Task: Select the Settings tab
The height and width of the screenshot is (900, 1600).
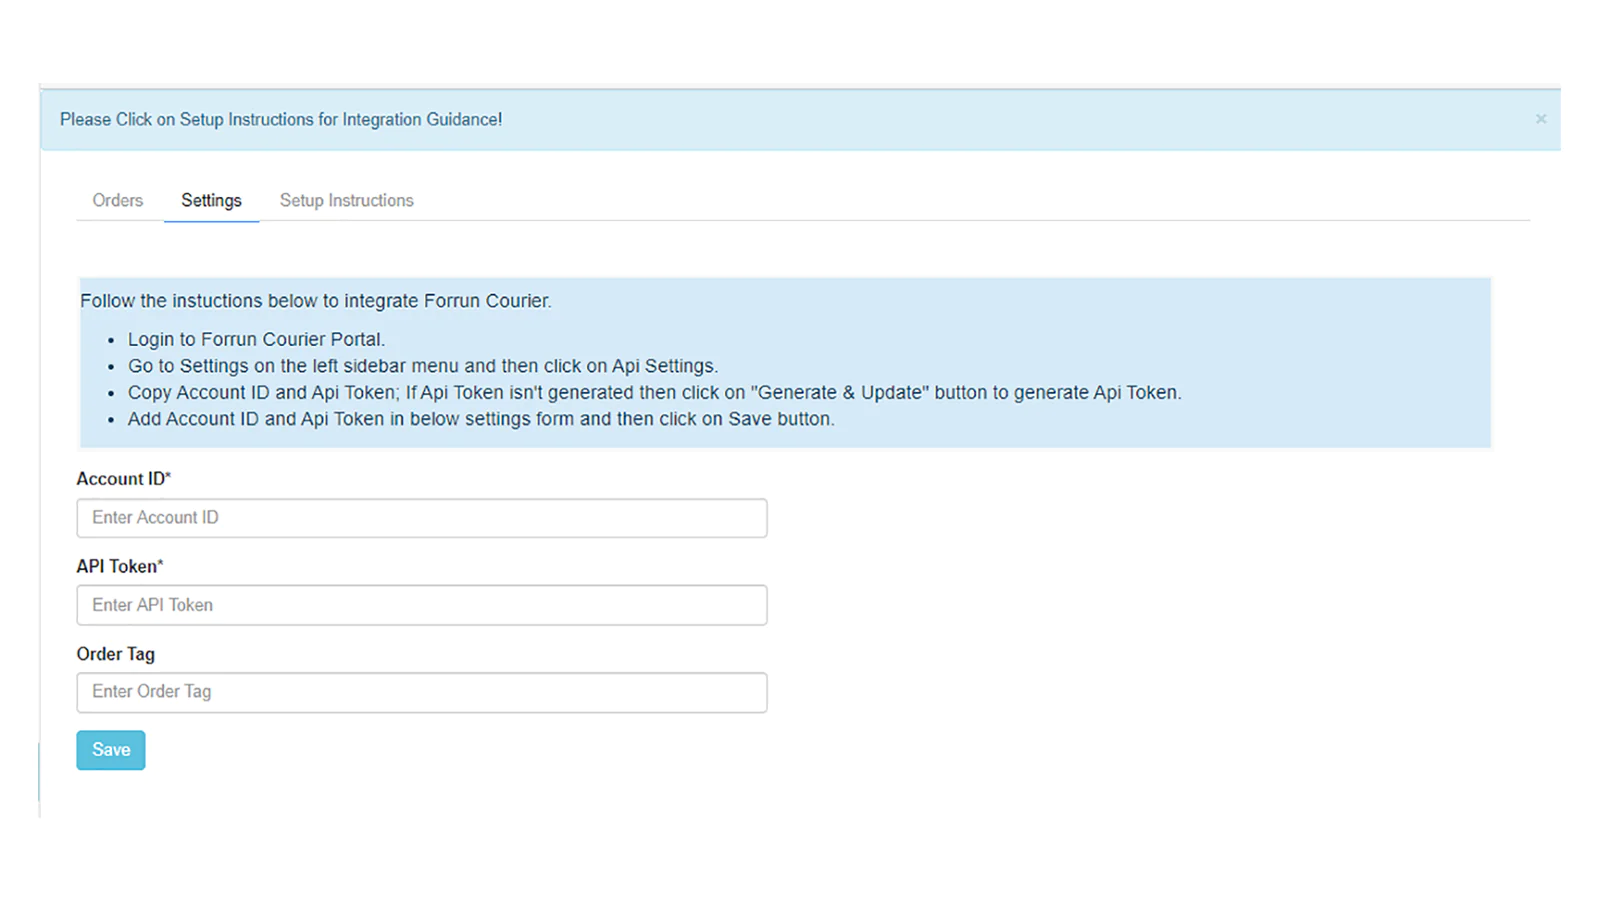Action: [x=211, y=200]
